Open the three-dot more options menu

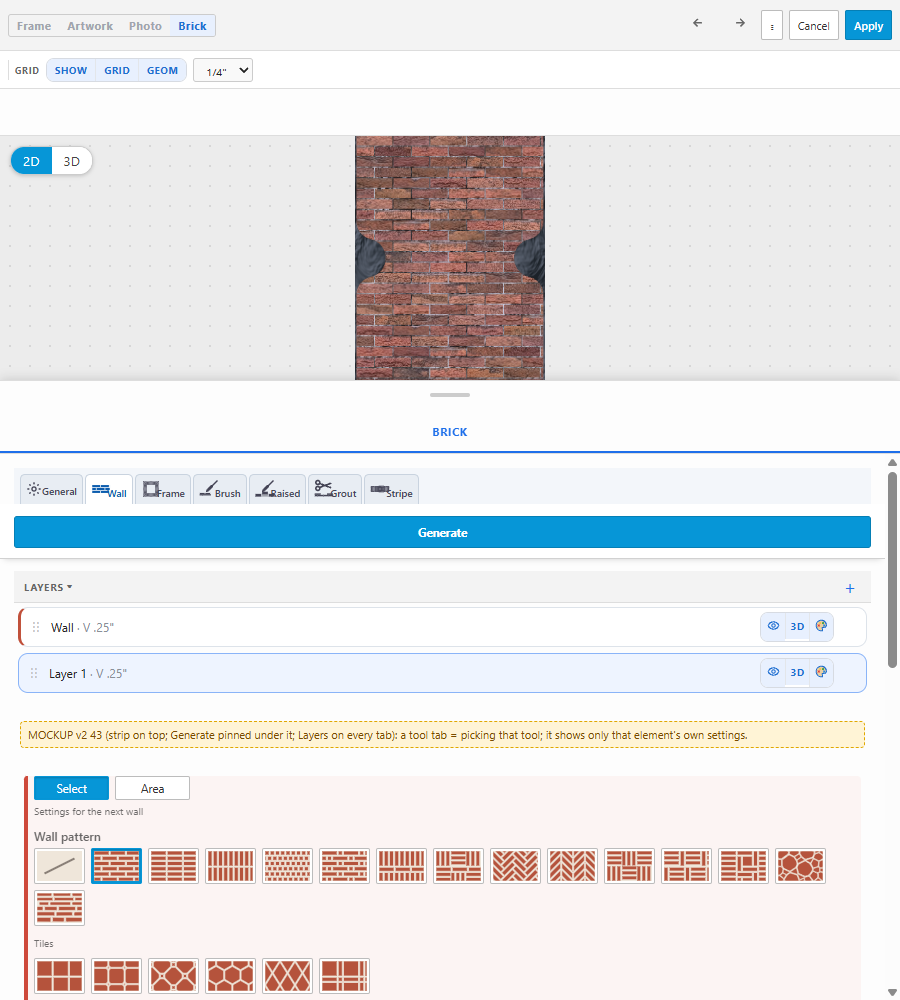772,26
